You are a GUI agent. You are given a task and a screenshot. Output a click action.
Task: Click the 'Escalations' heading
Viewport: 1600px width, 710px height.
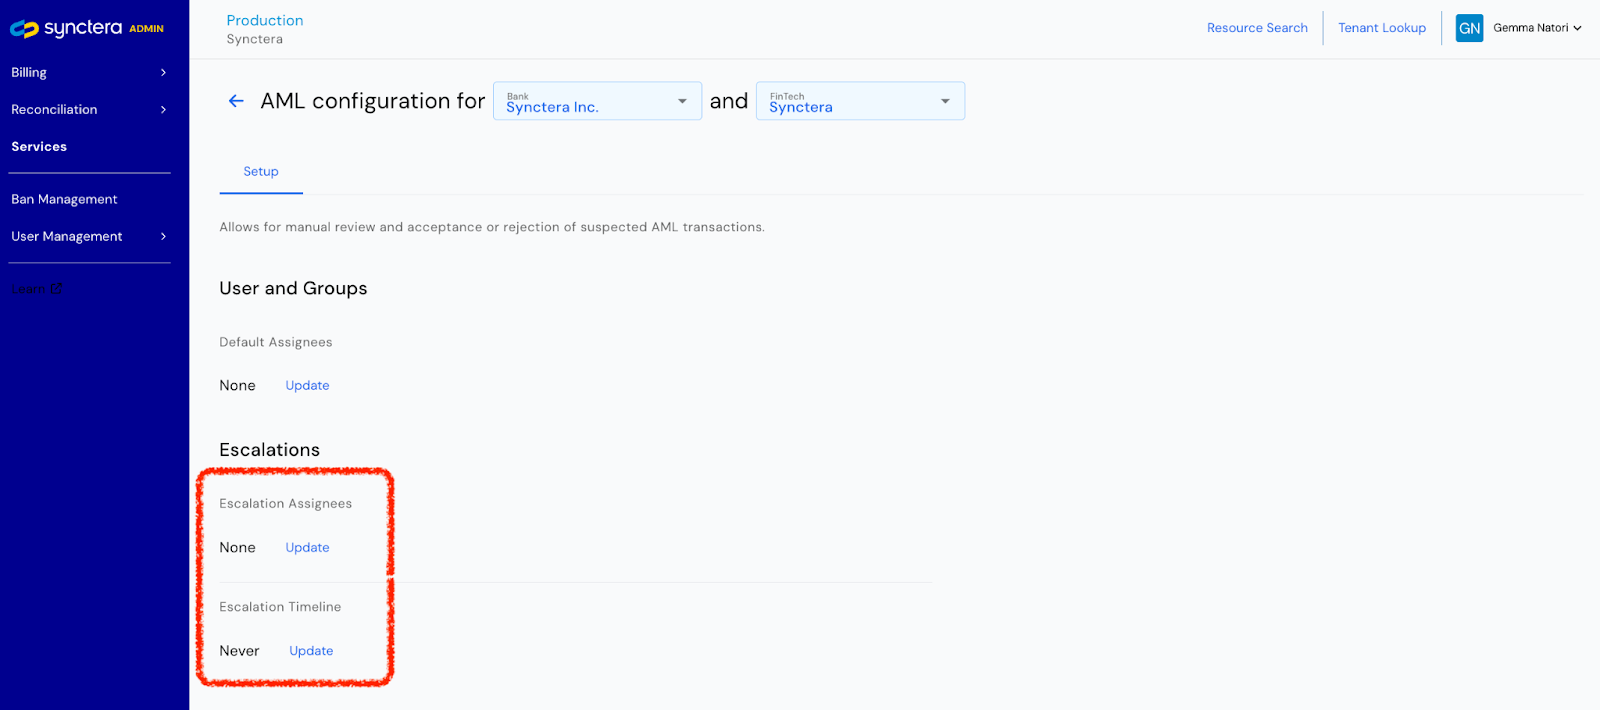tap(270, 450)
